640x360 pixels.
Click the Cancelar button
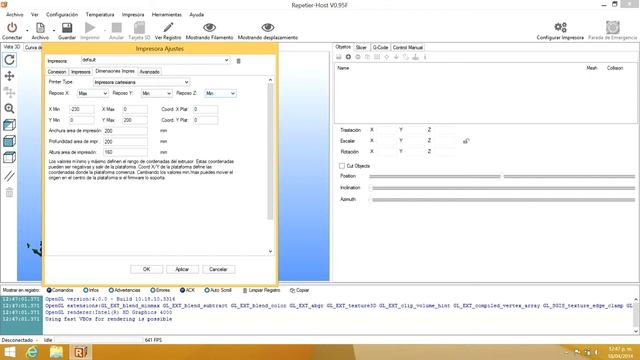[218, 269]
